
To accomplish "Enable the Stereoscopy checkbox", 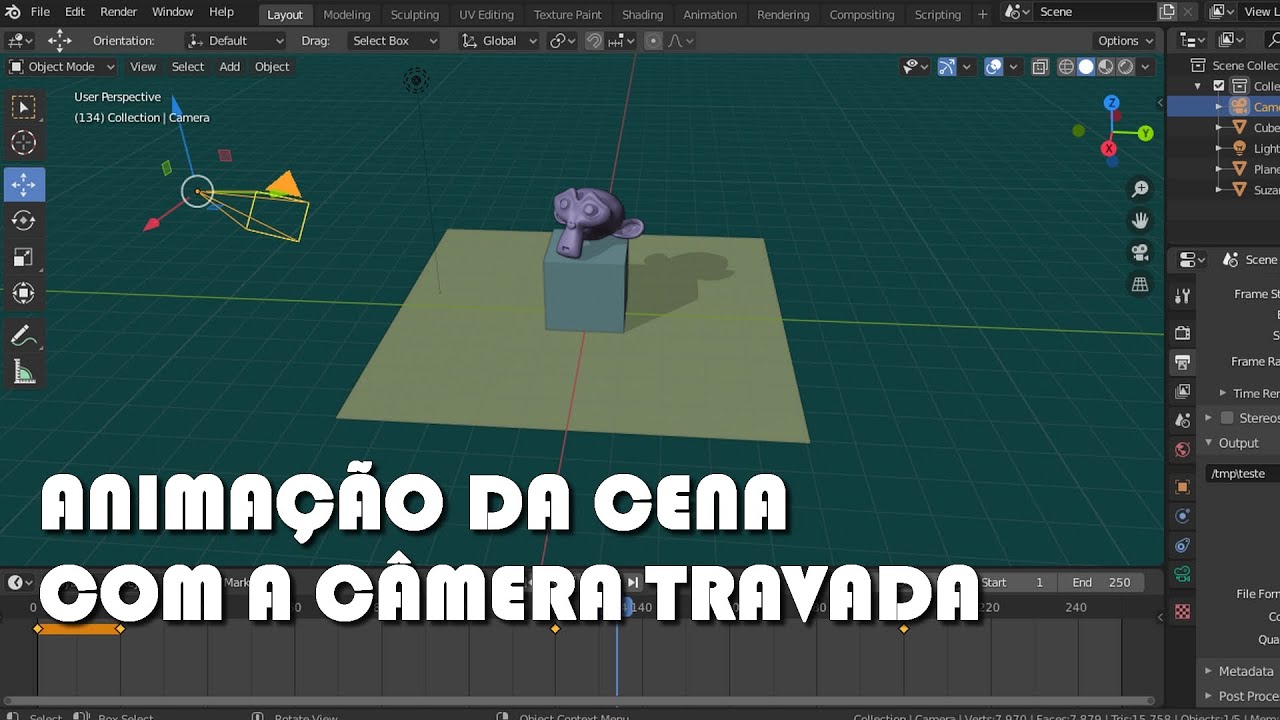I will point(1227,418).
